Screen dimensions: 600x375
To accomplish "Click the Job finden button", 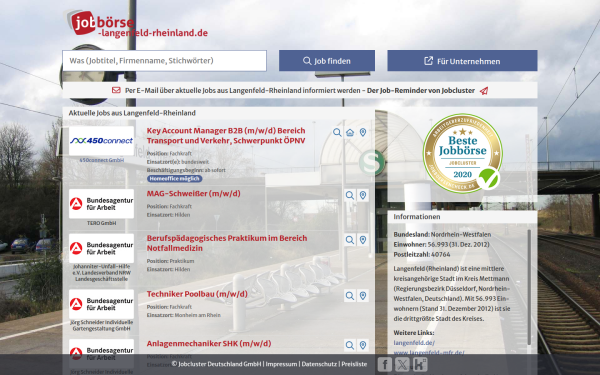I will coord(327,61).
